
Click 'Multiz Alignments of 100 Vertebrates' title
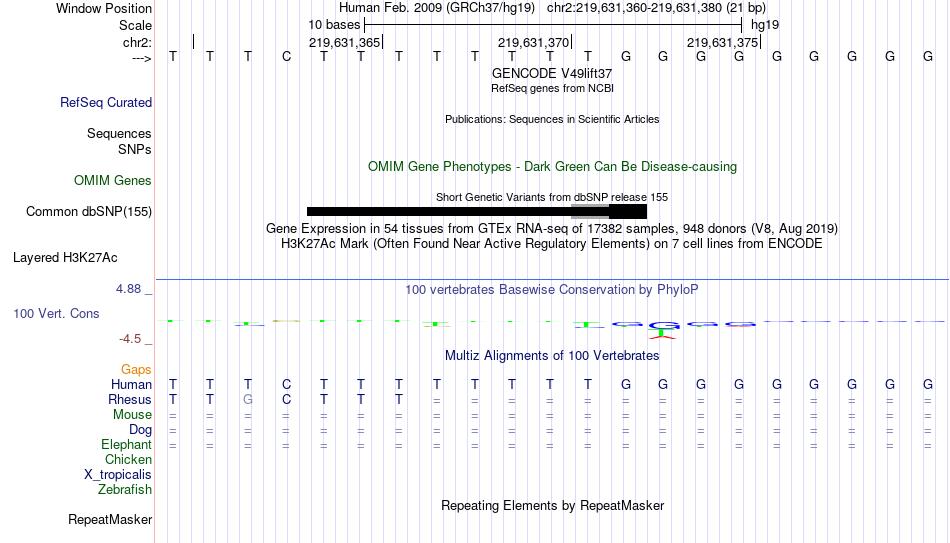click(552, 356)
